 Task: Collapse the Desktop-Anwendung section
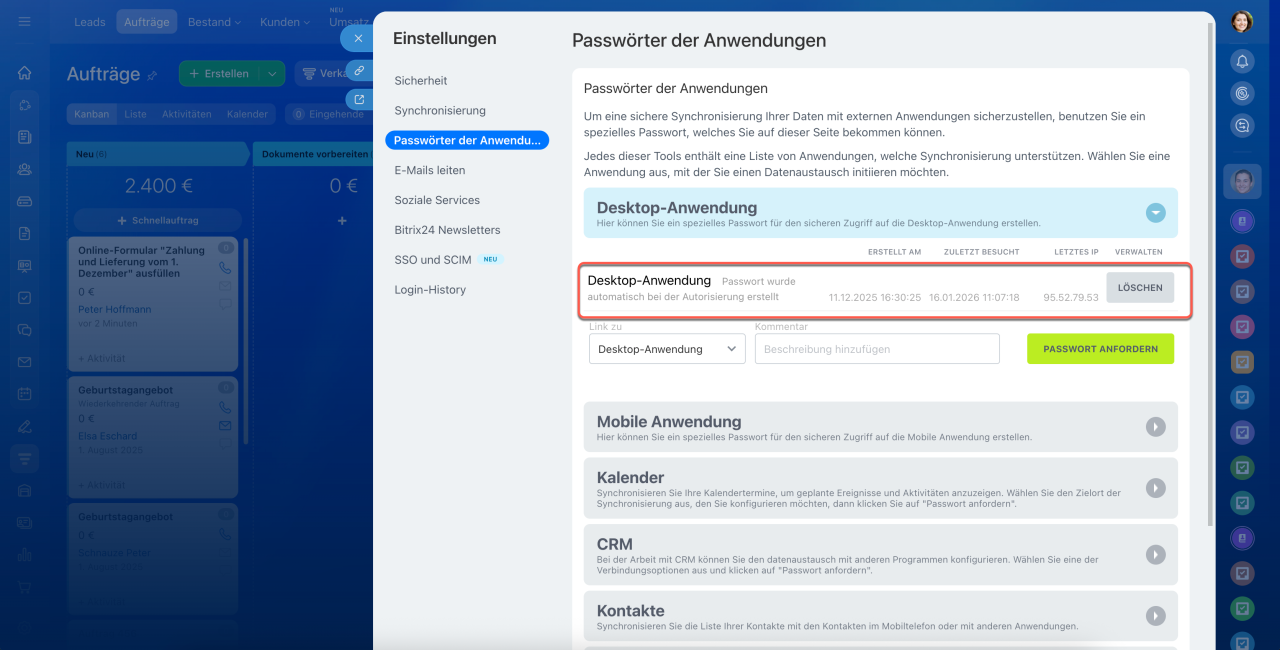pyautogui.click(x=1155, y=212)
